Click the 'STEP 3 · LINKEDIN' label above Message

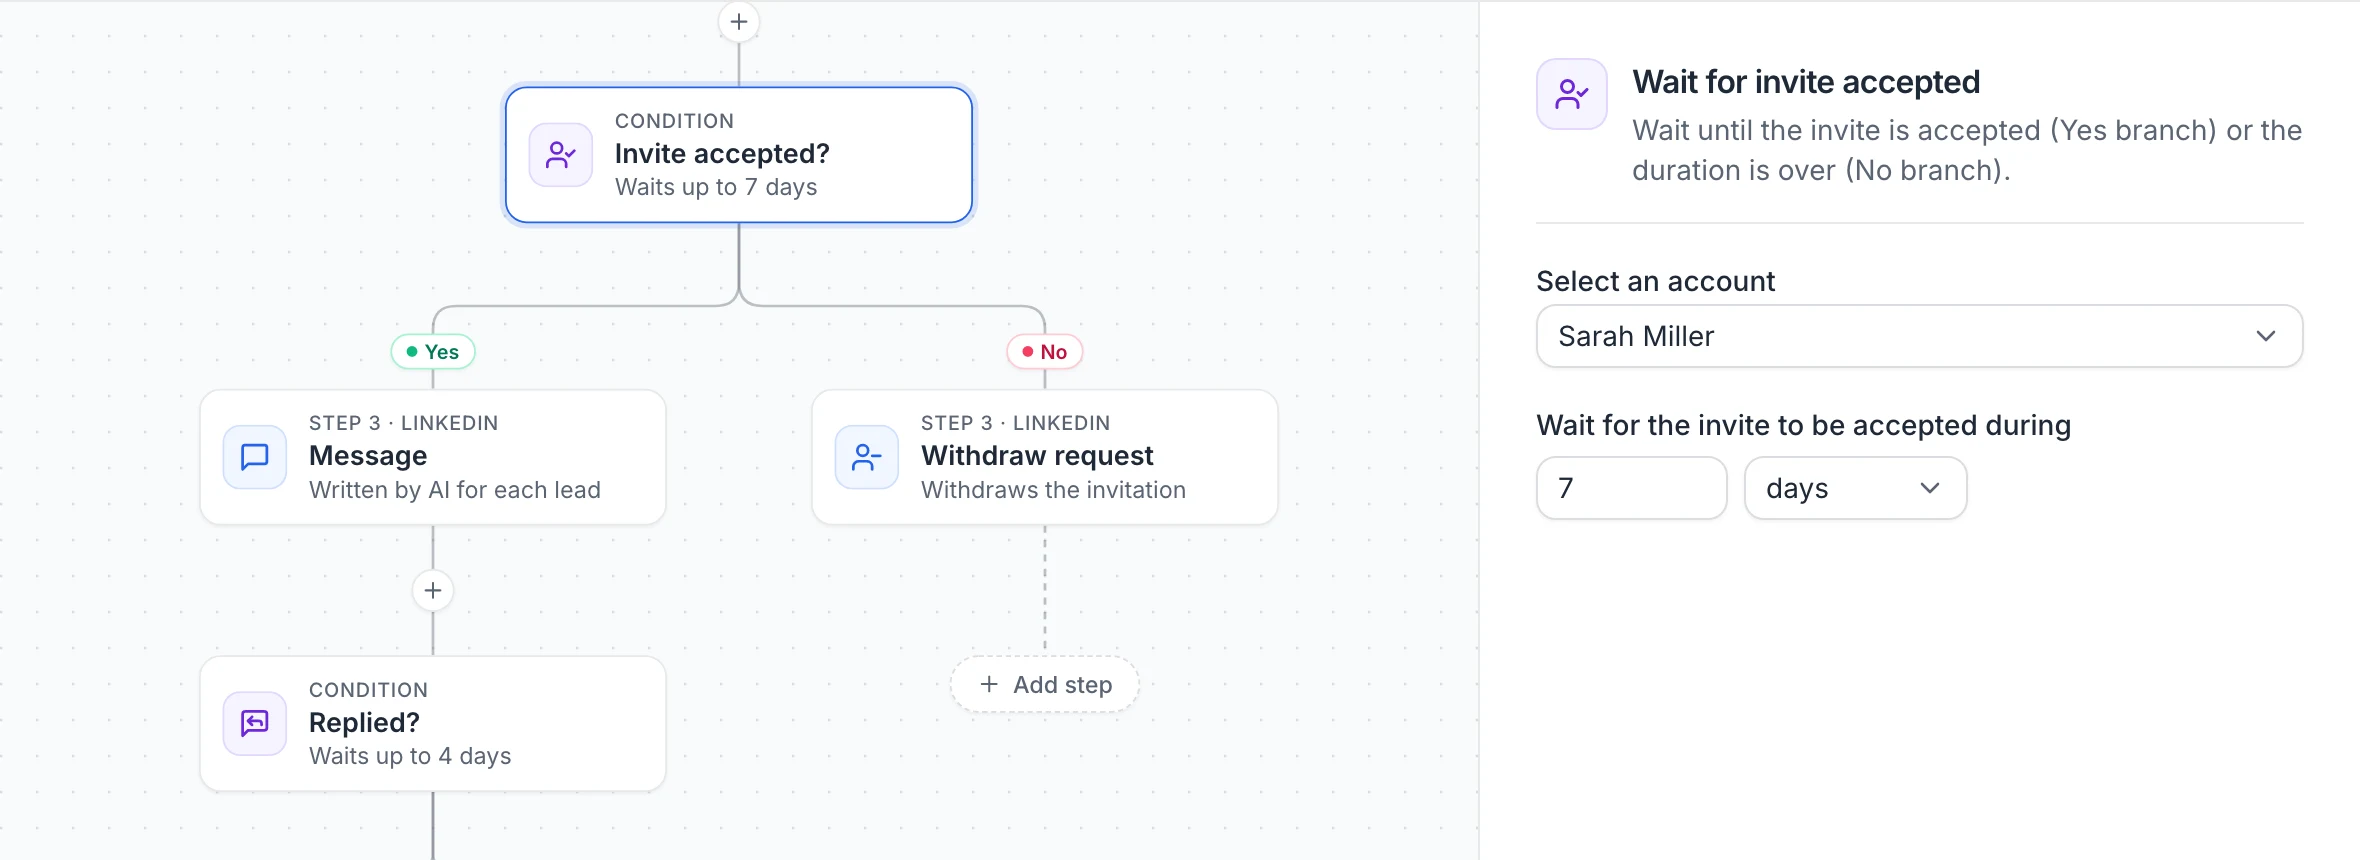(403, 423)
